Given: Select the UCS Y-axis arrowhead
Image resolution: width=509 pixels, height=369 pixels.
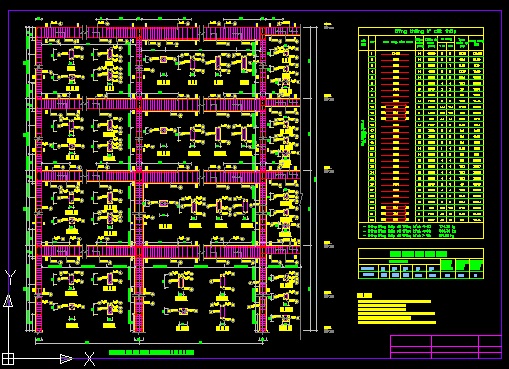Looking at the screenshot, I should pos(8,301).
